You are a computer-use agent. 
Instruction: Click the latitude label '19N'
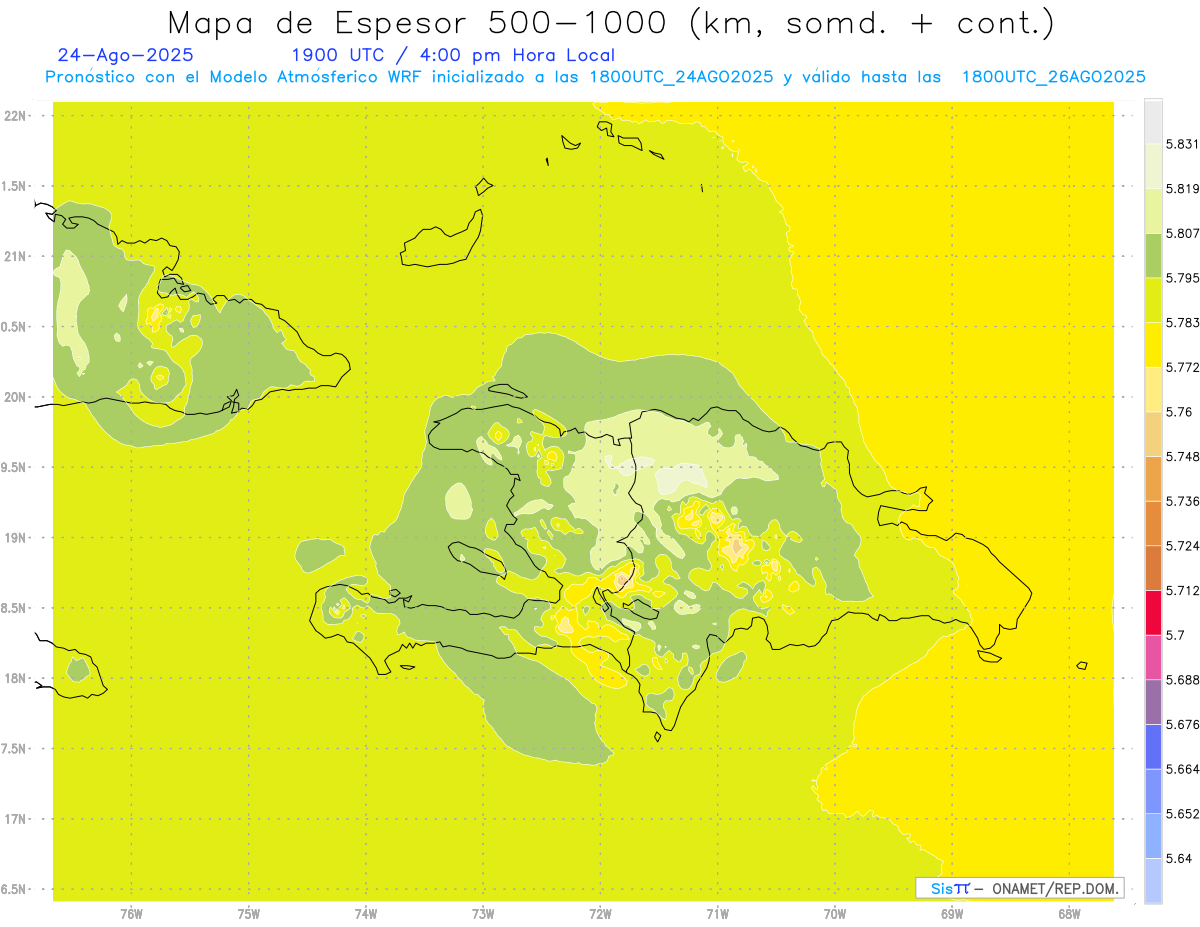pos(15,538)
